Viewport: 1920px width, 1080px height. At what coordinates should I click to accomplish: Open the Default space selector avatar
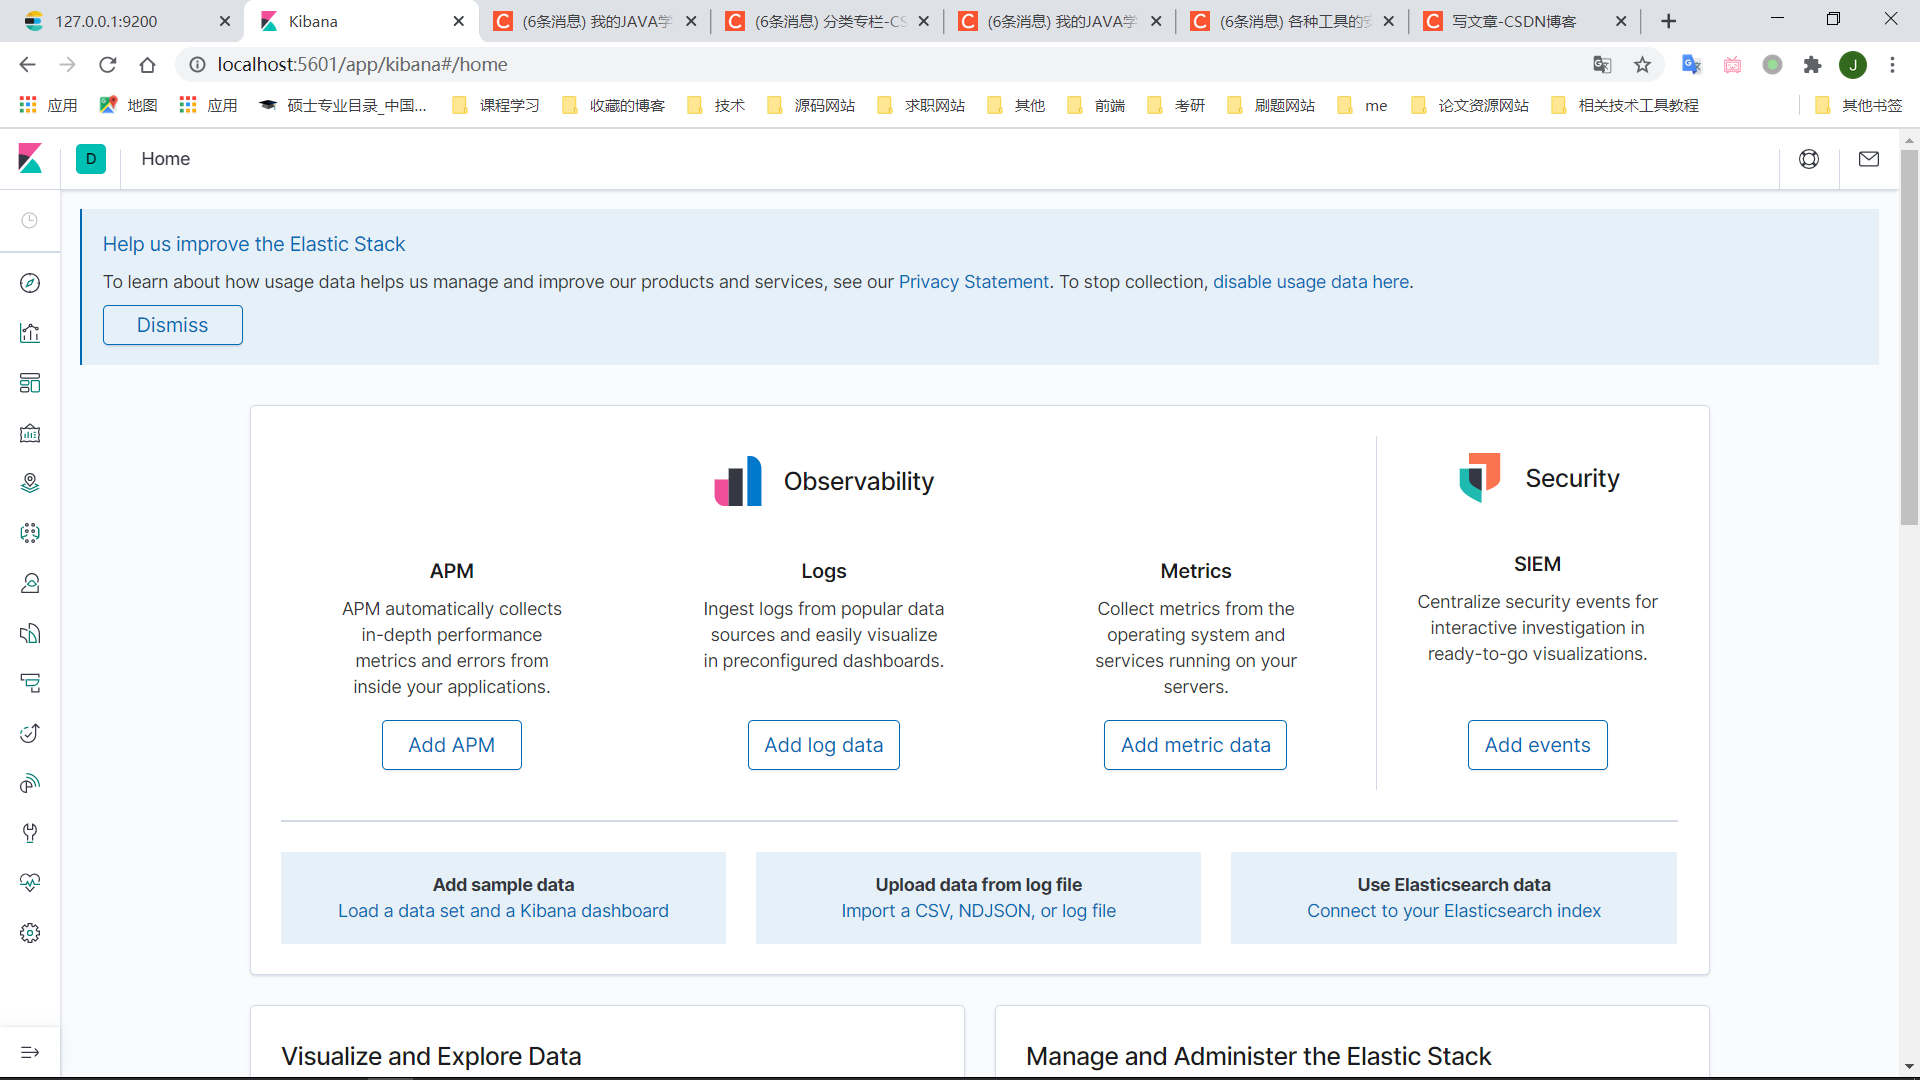click(91, 159)
